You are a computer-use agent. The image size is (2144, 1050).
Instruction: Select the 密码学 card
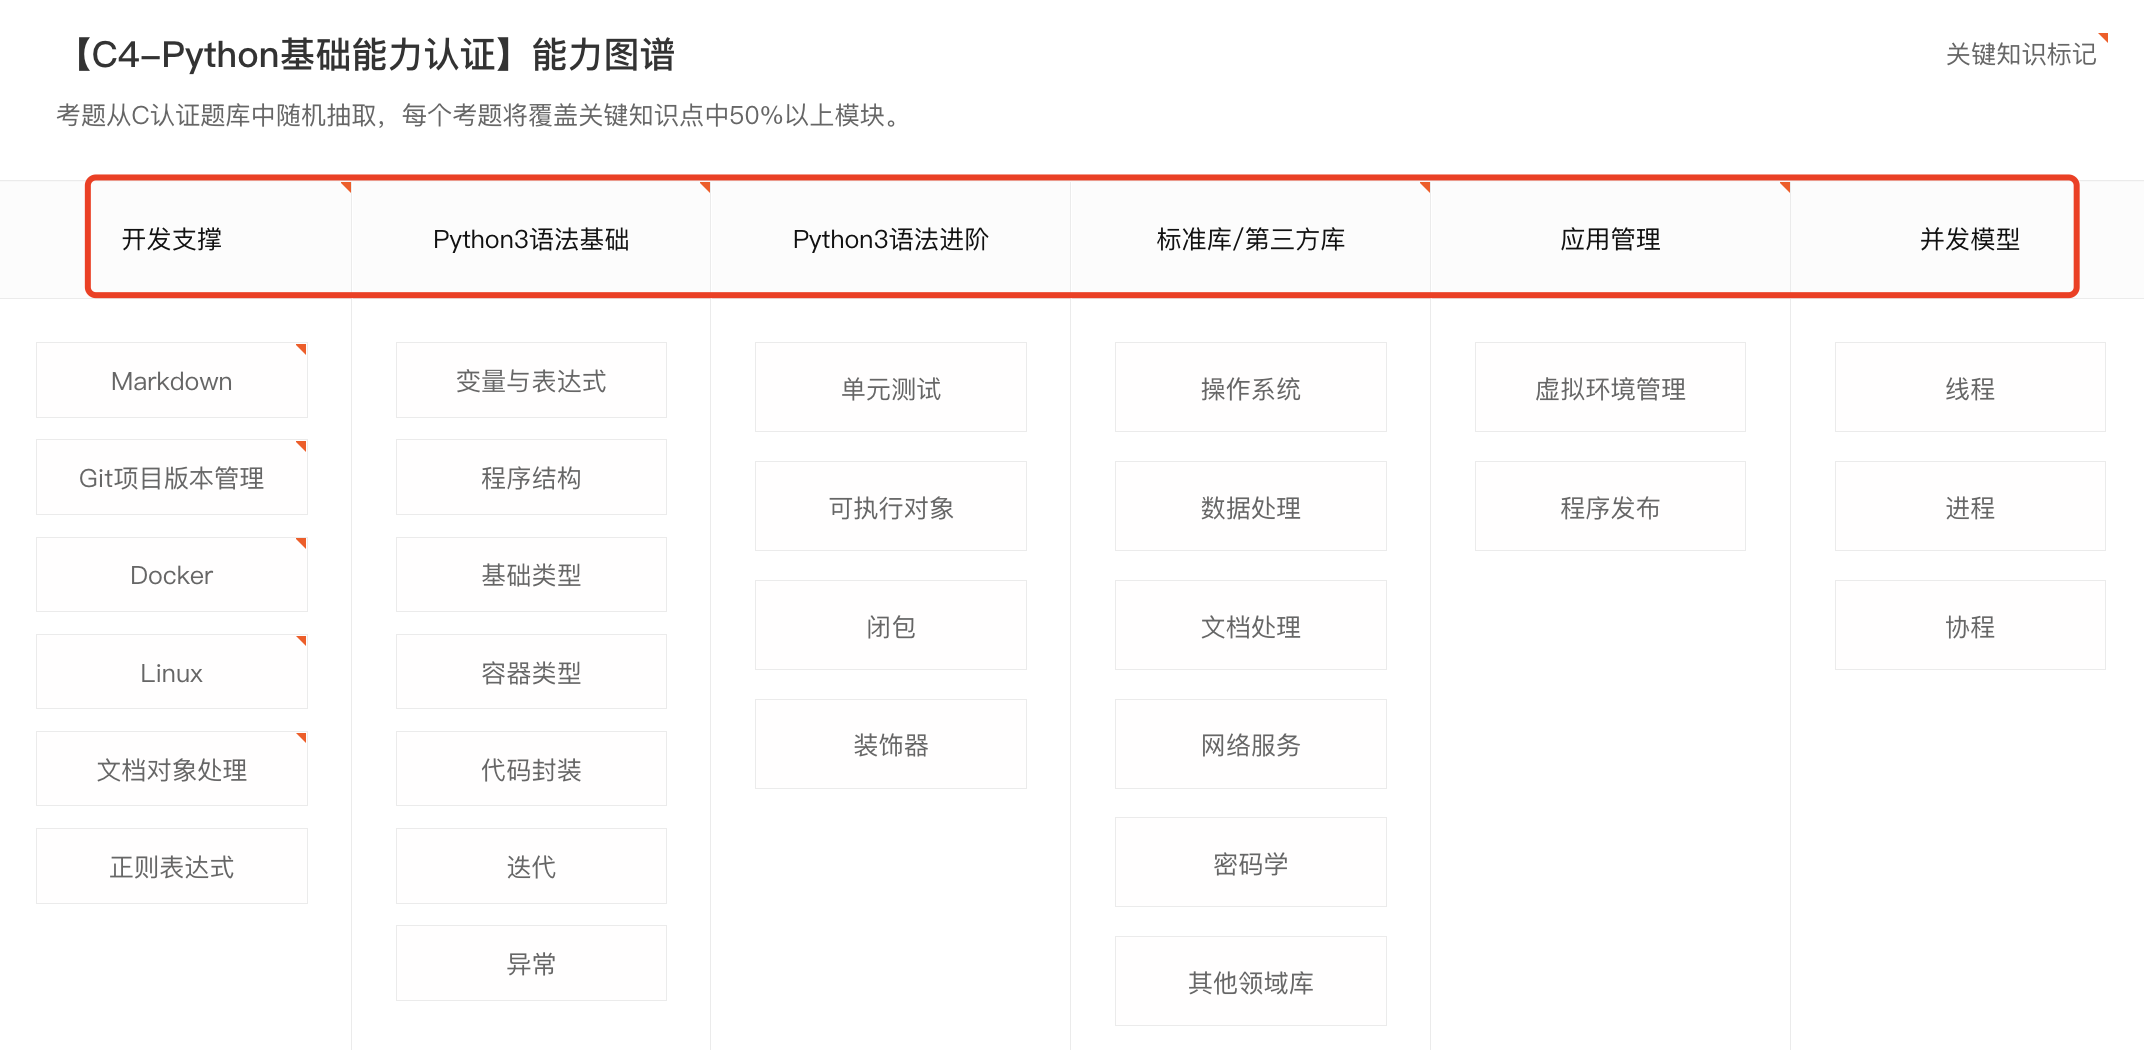[x=1251, y=862]
